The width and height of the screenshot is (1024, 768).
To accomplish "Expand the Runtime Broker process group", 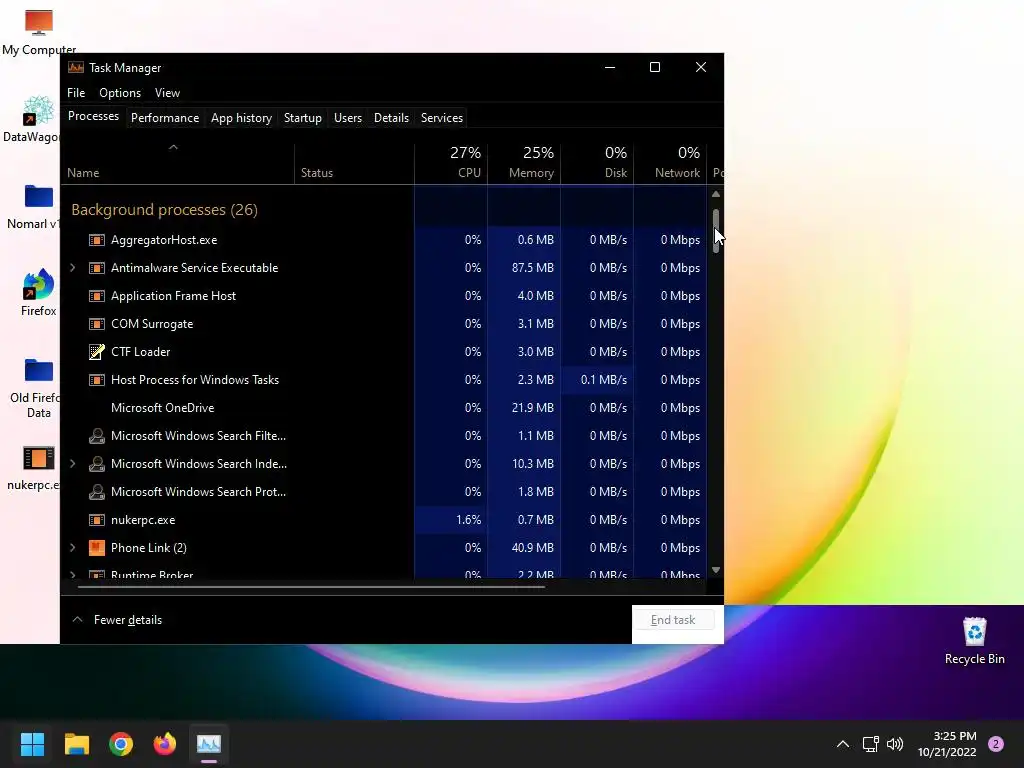I will click(73, 575).
